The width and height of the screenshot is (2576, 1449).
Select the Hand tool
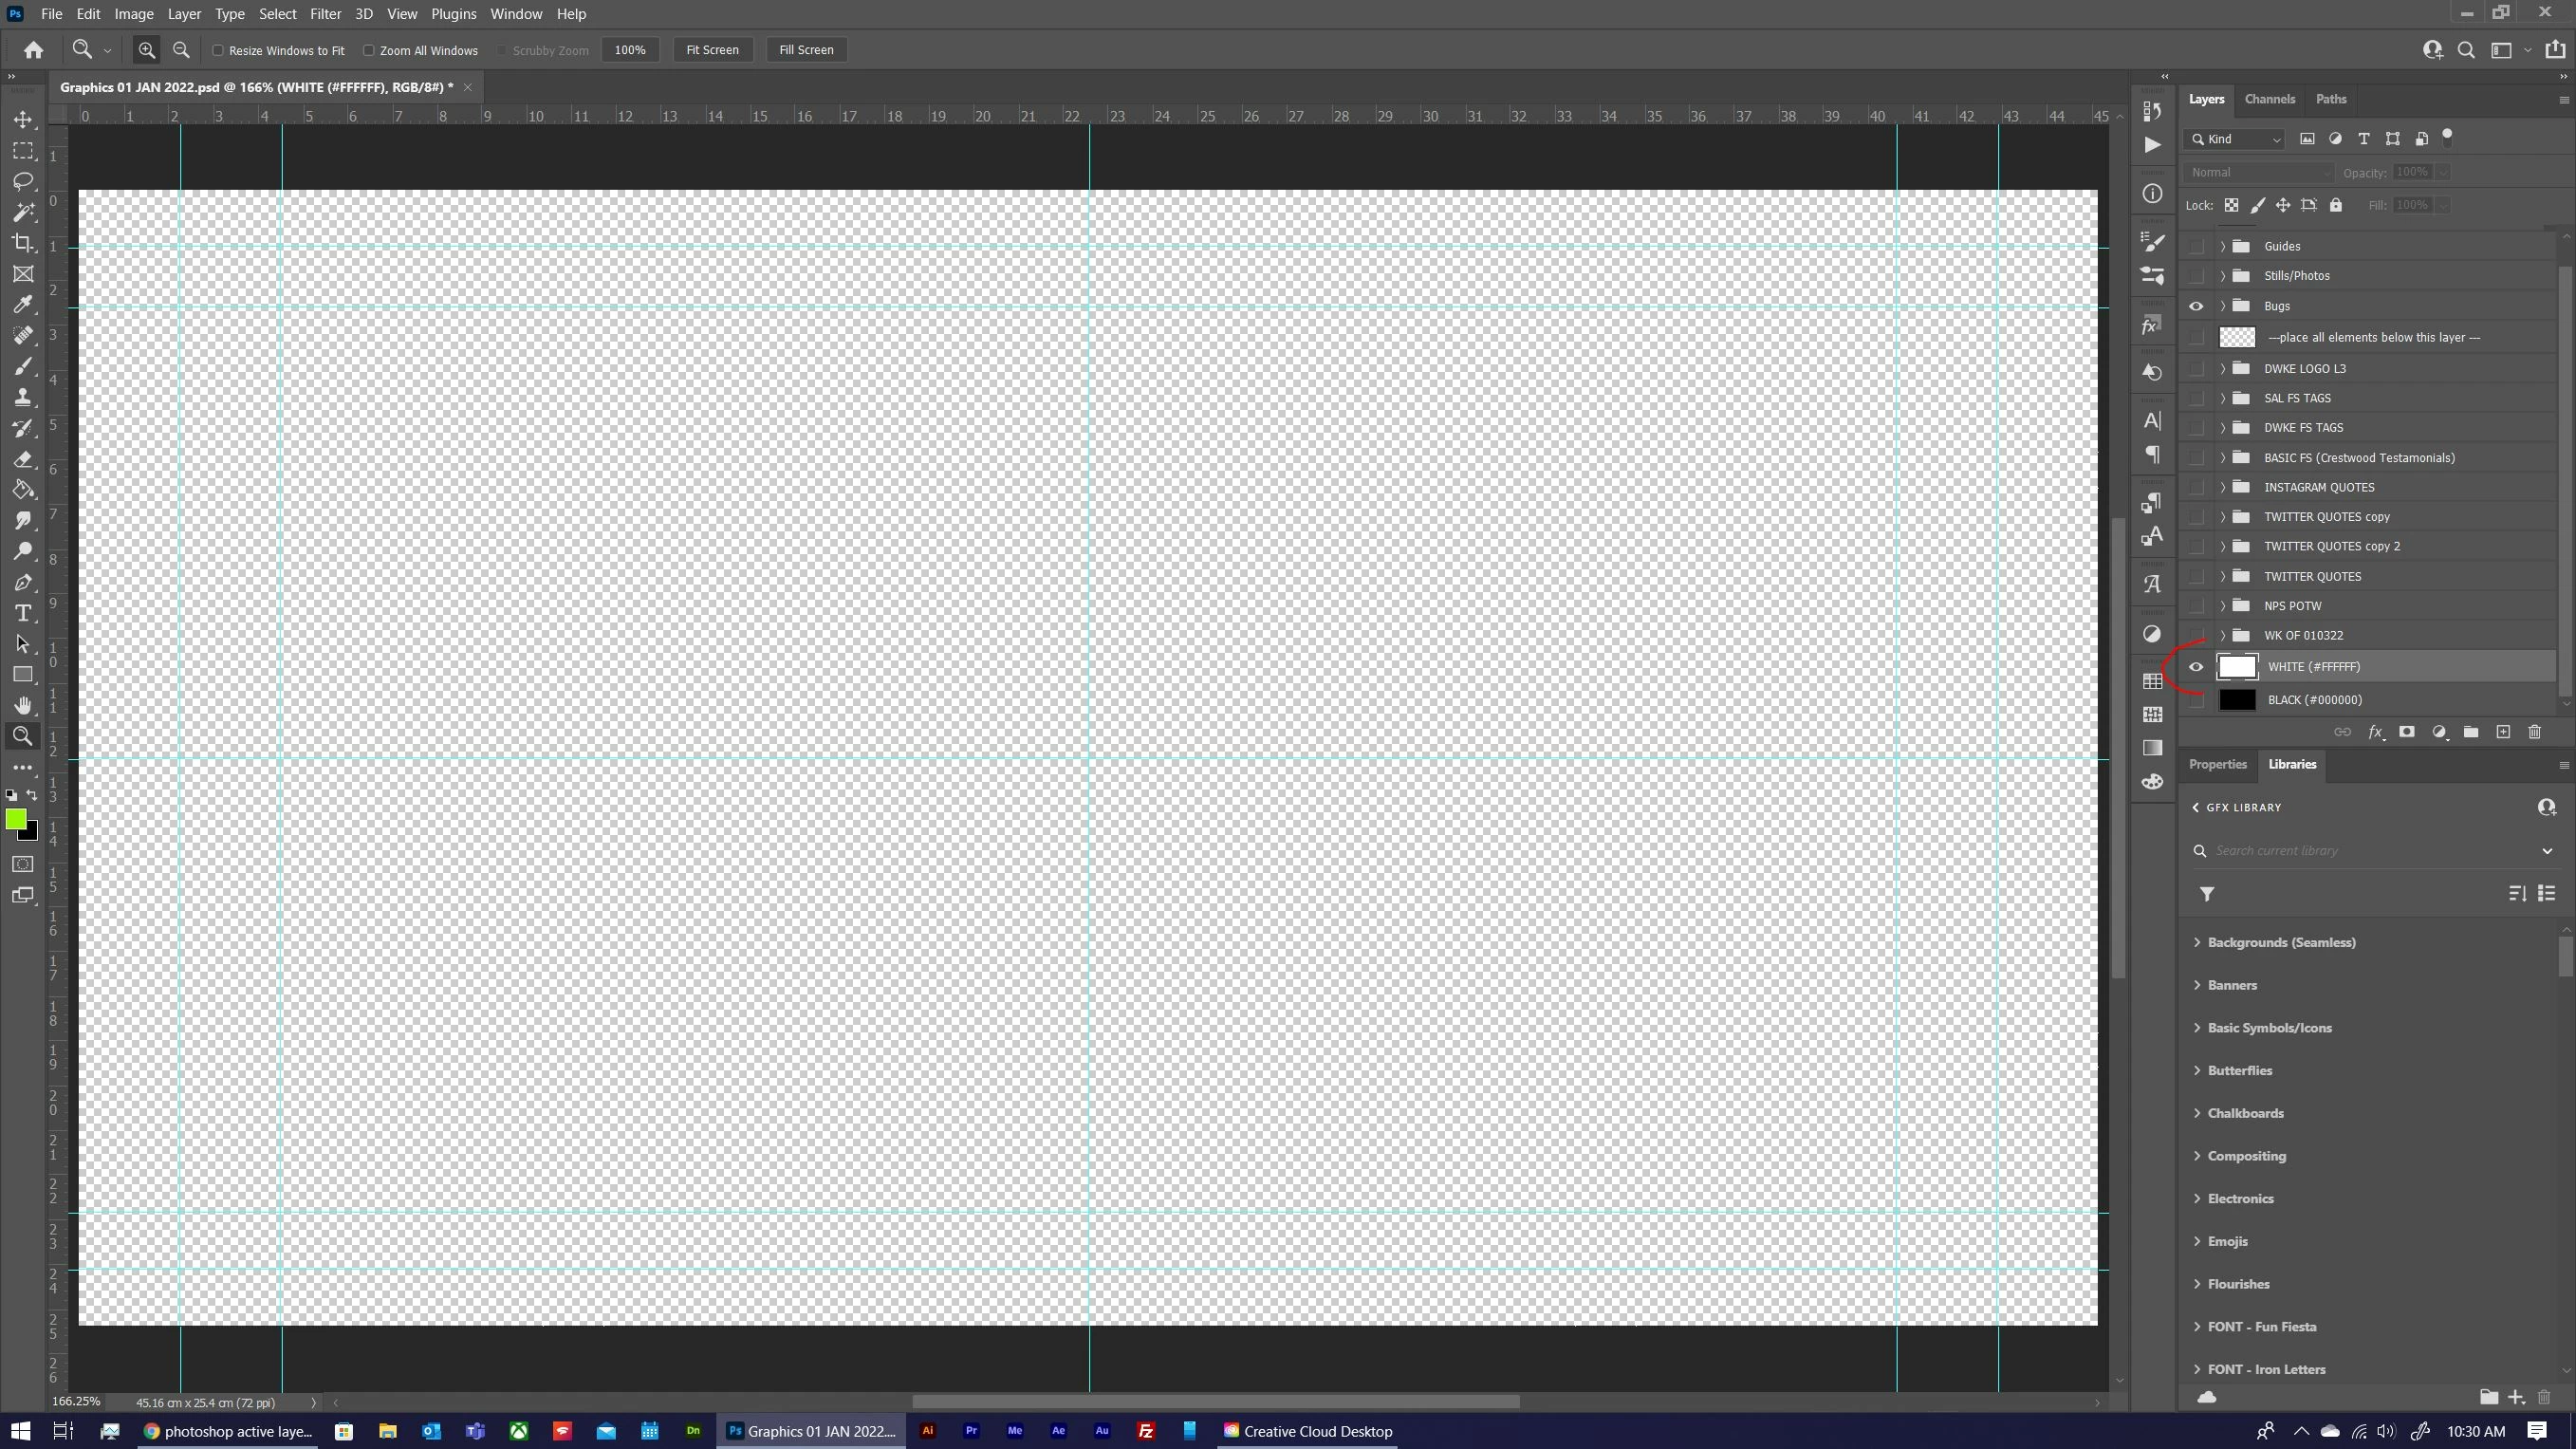(23, 705)
